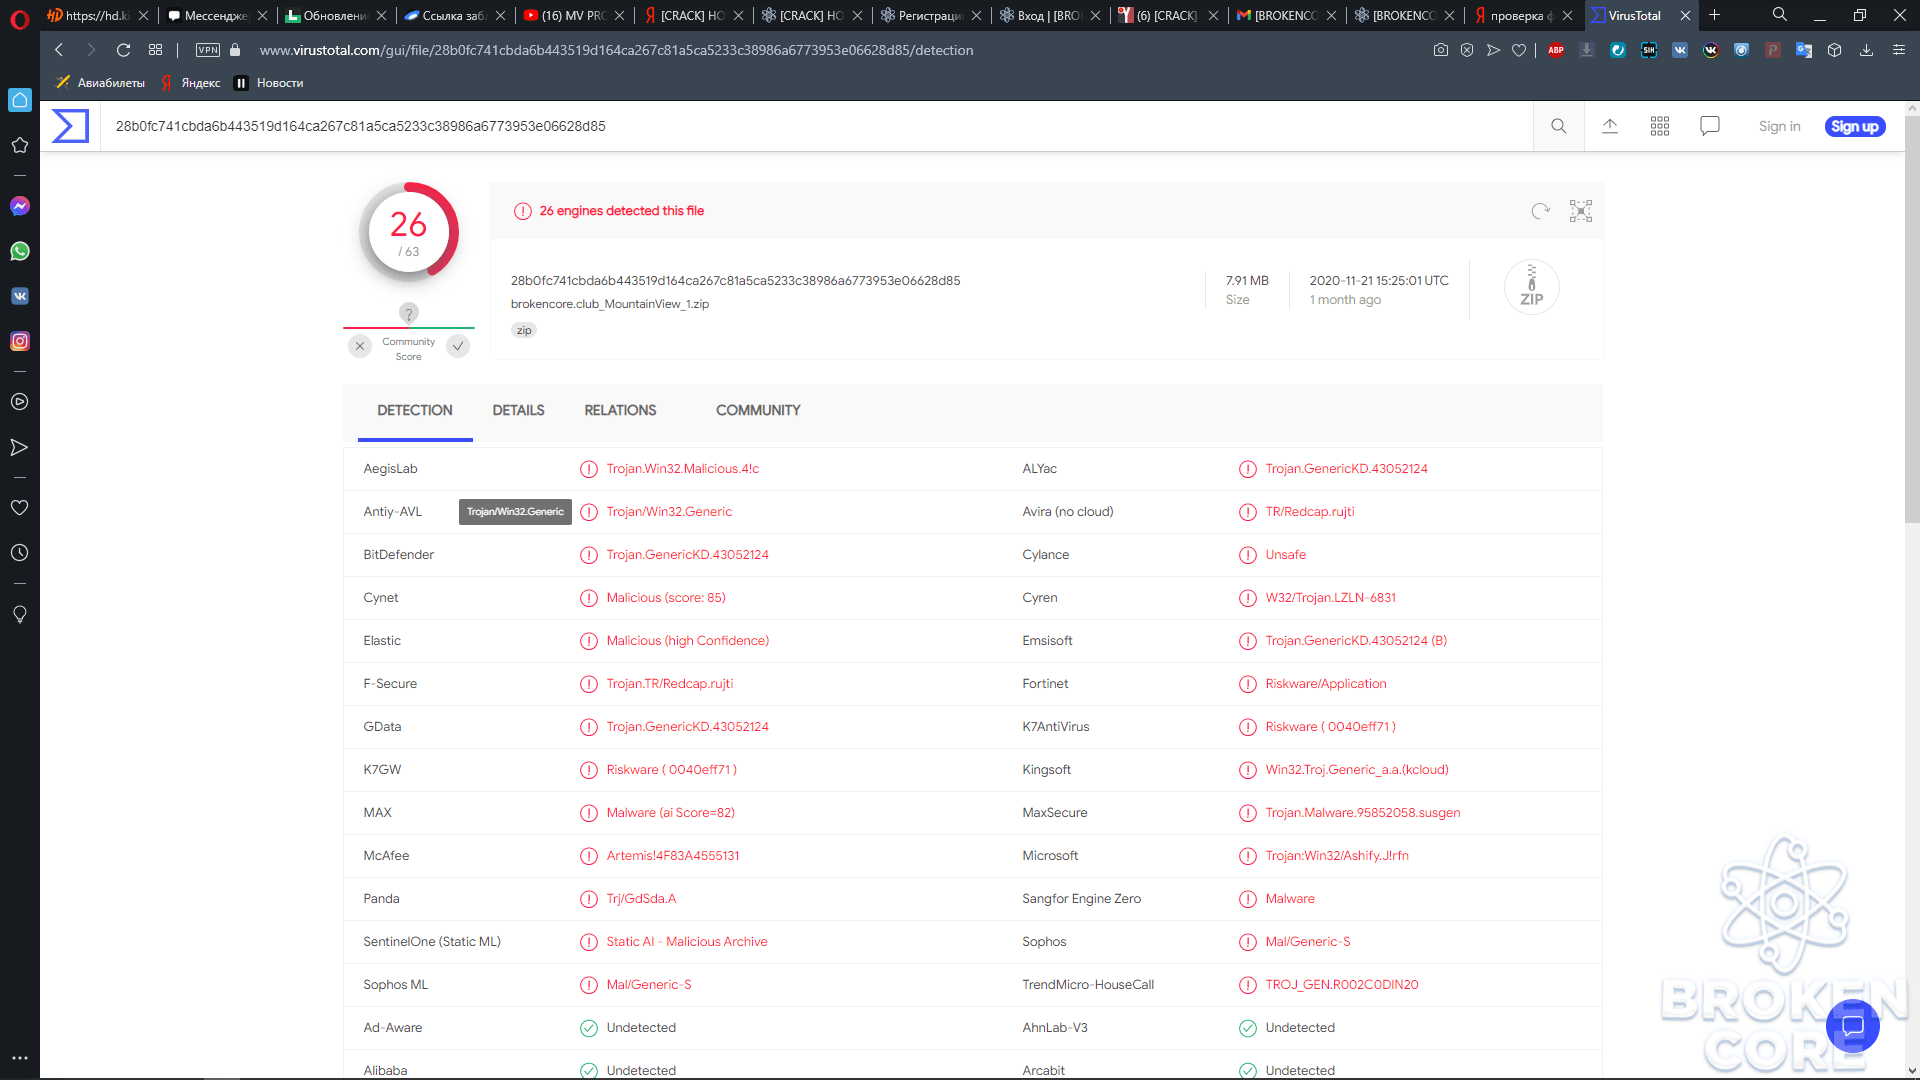Click Trojan.GenericKD.43052124 next to BitDefender
This screenshot has height=1080, width=1920.
687,555
